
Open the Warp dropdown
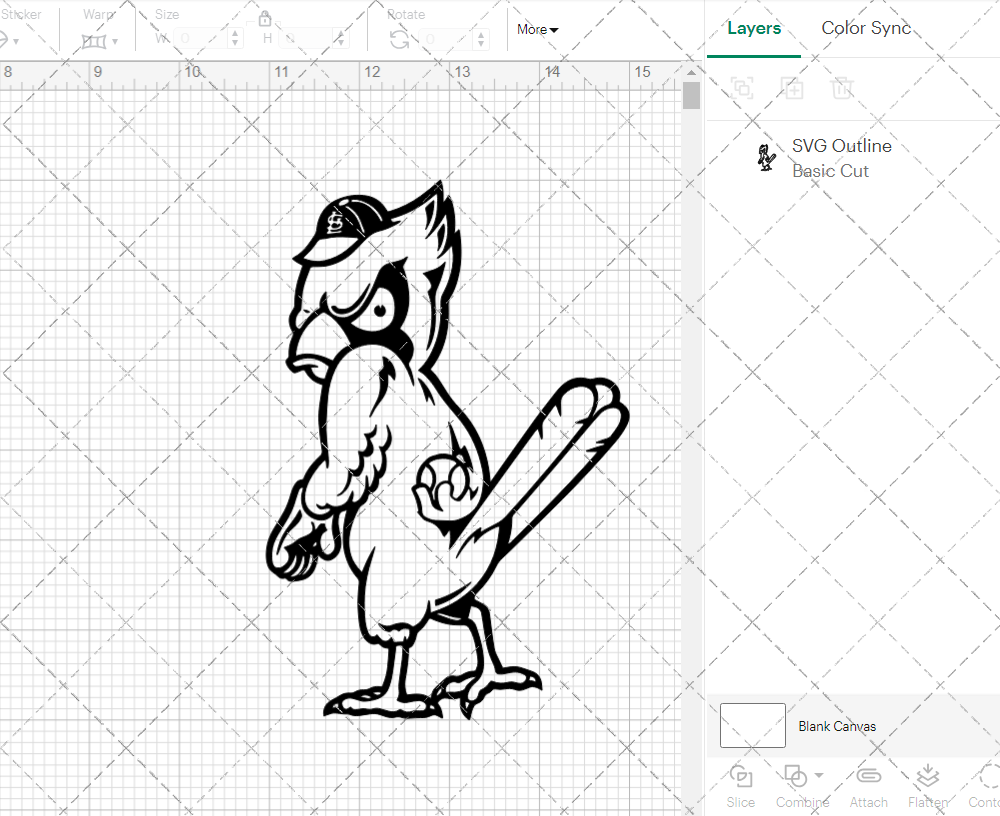click(x=100, y=41)
